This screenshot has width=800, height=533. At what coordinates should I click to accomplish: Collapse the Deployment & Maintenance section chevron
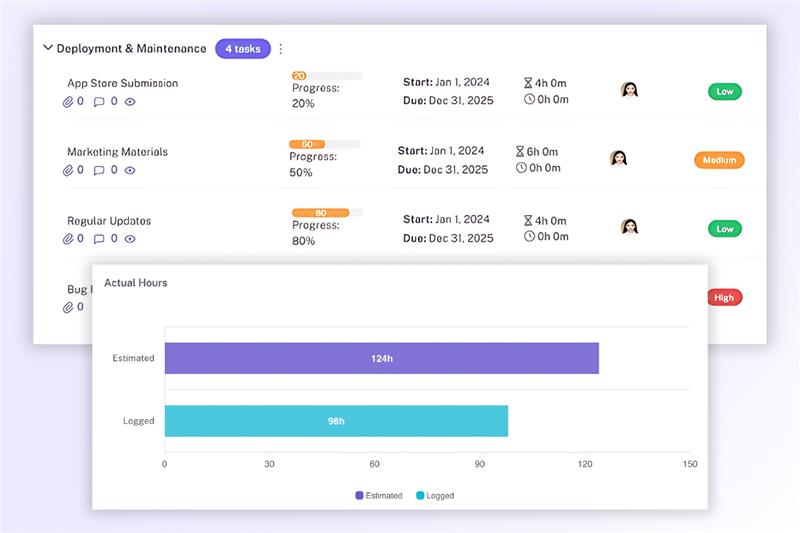48,48
